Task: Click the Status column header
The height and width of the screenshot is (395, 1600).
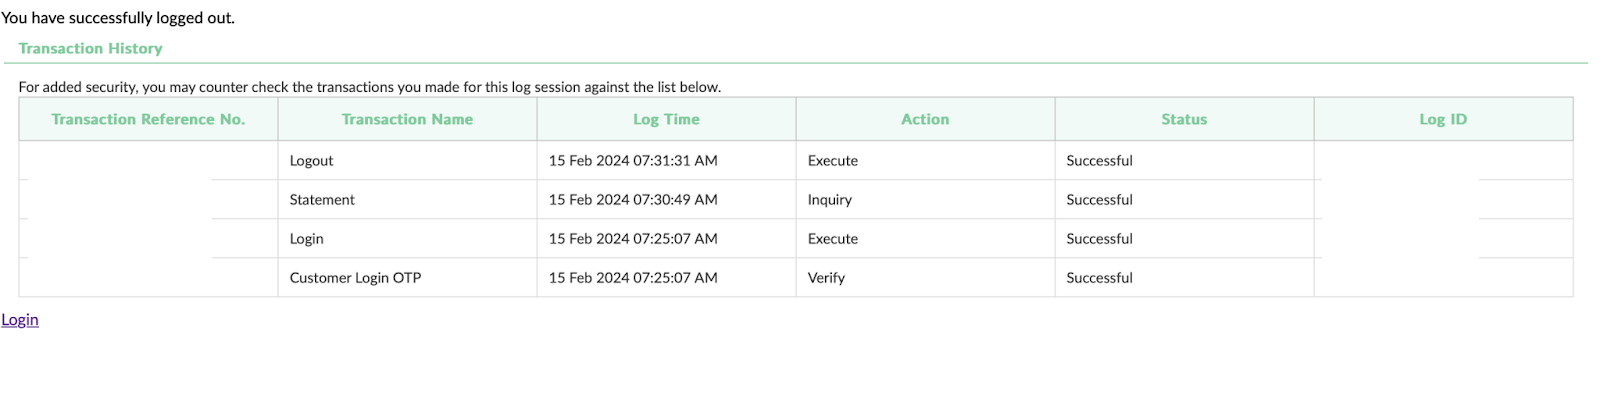Action: point(1184,119)
